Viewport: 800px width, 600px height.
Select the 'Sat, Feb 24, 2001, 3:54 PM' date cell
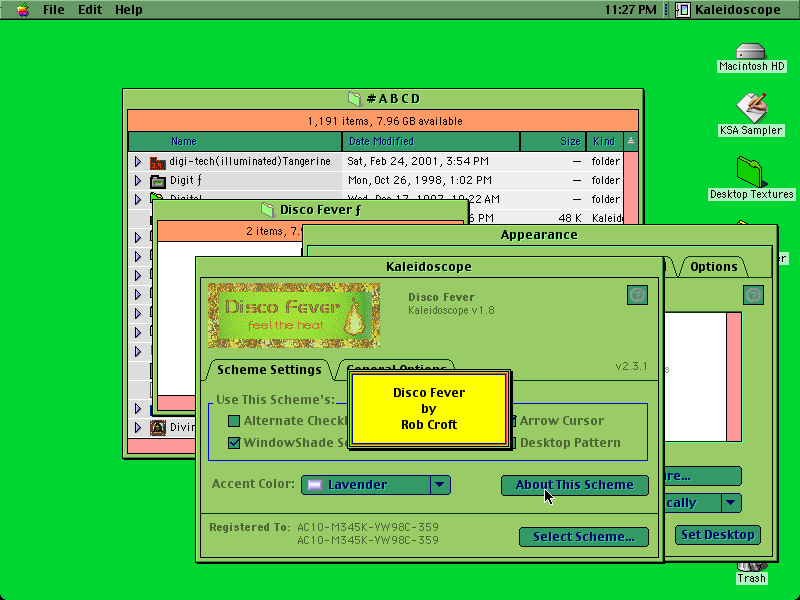pyautogui.click(x=418, y=161)
